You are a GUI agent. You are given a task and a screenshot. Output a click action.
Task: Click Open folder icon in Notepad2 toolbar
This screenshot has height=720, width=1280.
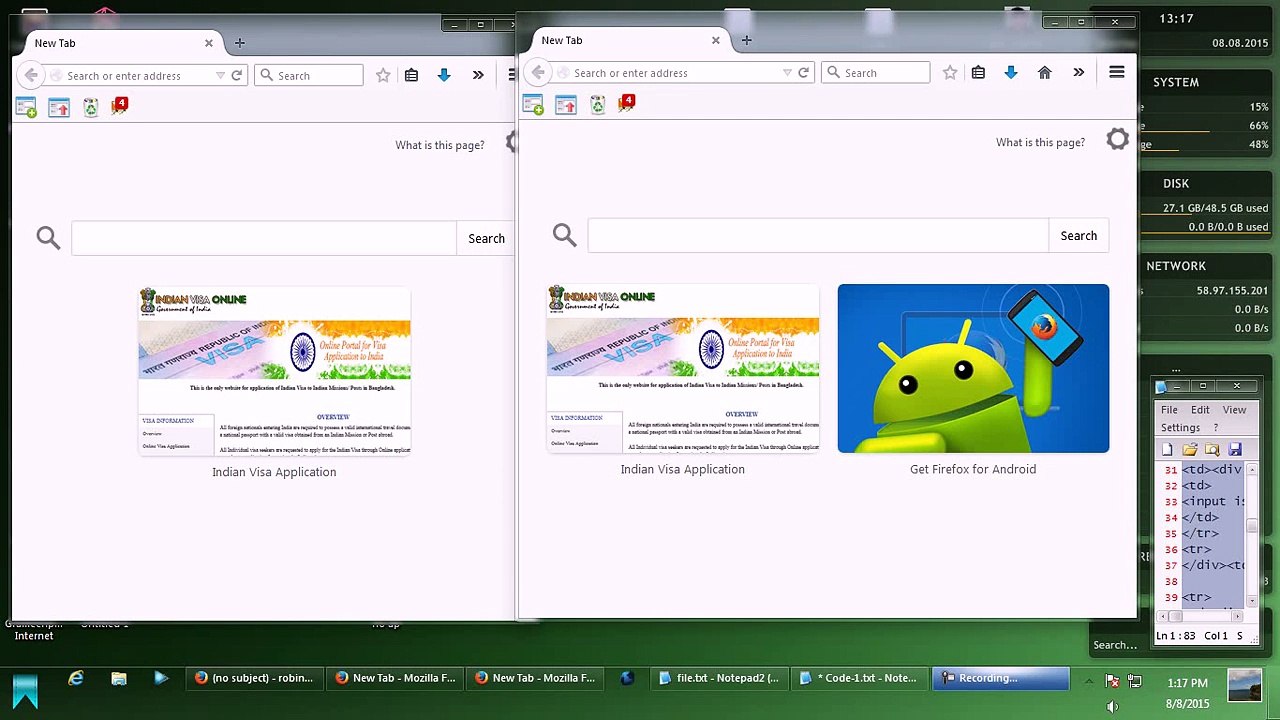1190,450
